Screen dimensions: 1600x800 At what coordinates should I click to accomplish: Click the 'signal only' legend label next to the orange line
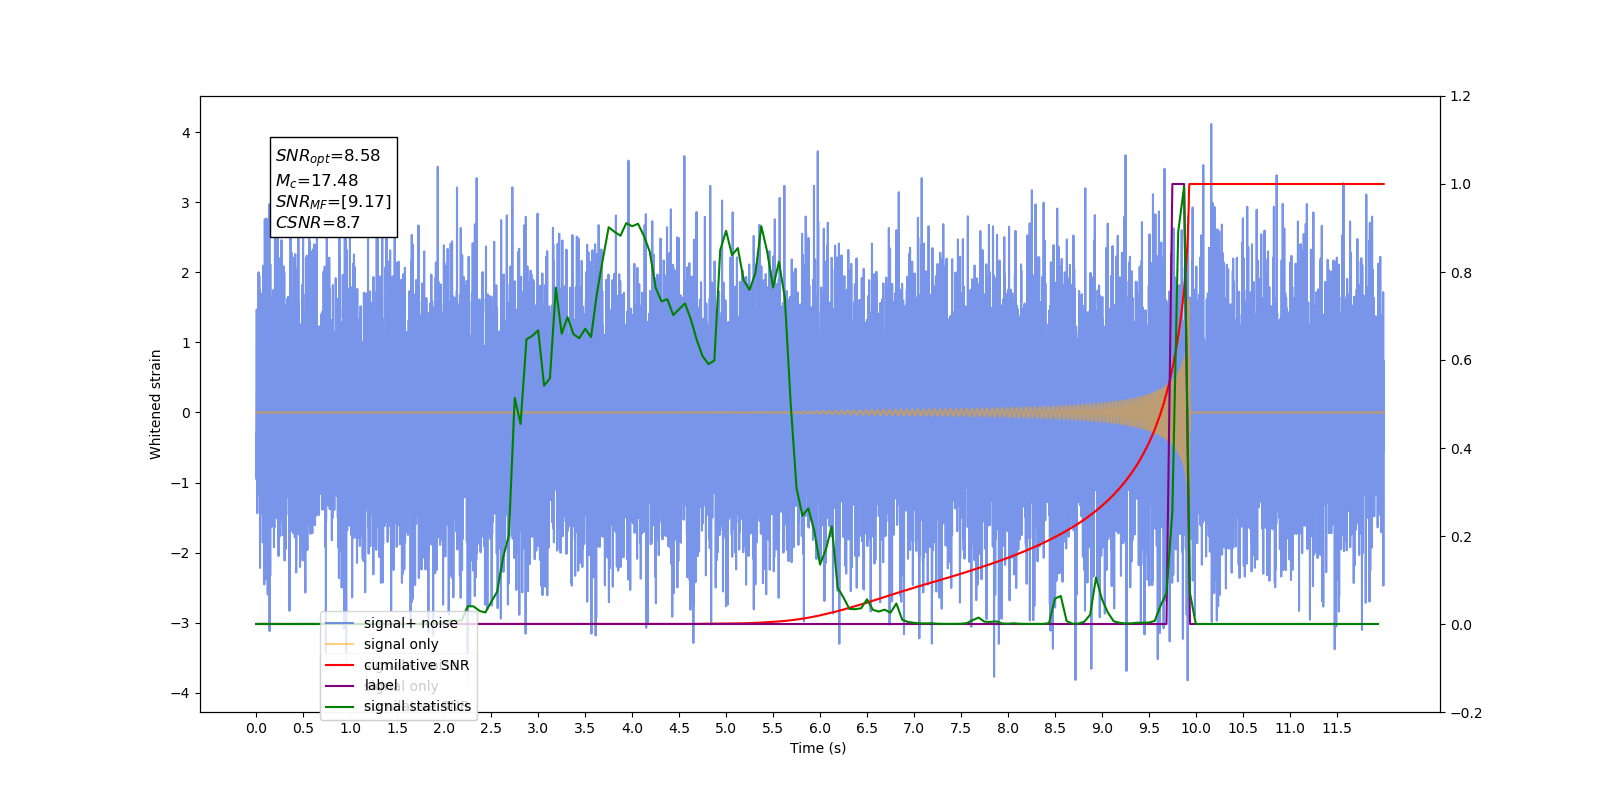(401, 644)
